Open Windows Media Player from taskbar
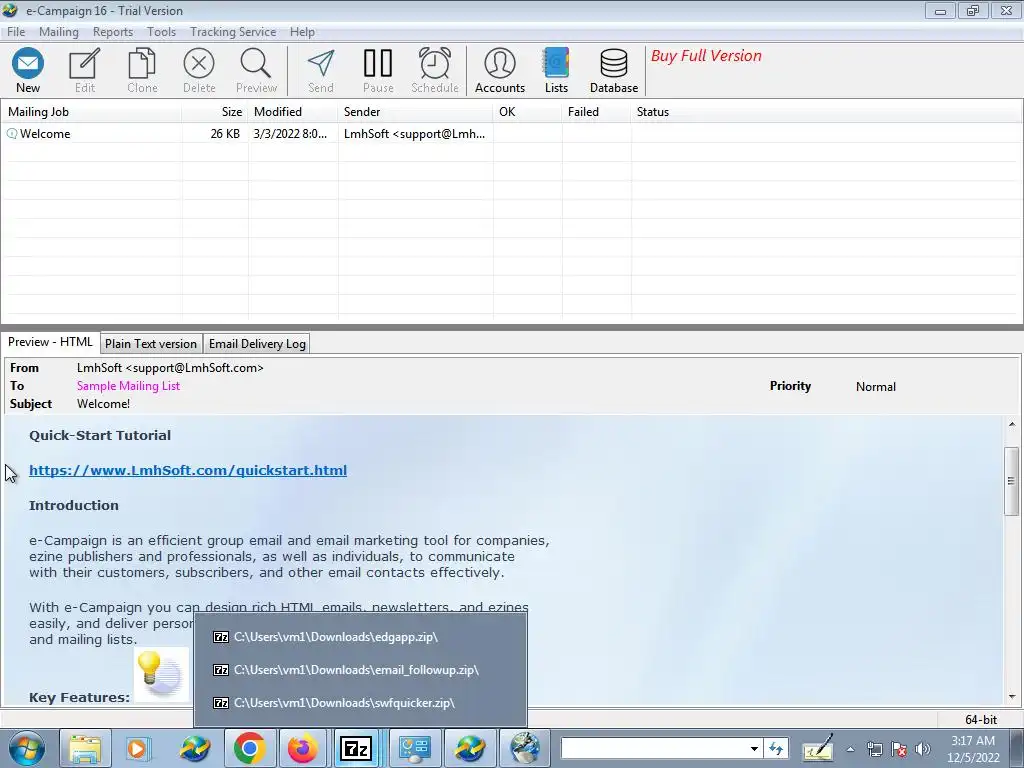 [138, 748]
